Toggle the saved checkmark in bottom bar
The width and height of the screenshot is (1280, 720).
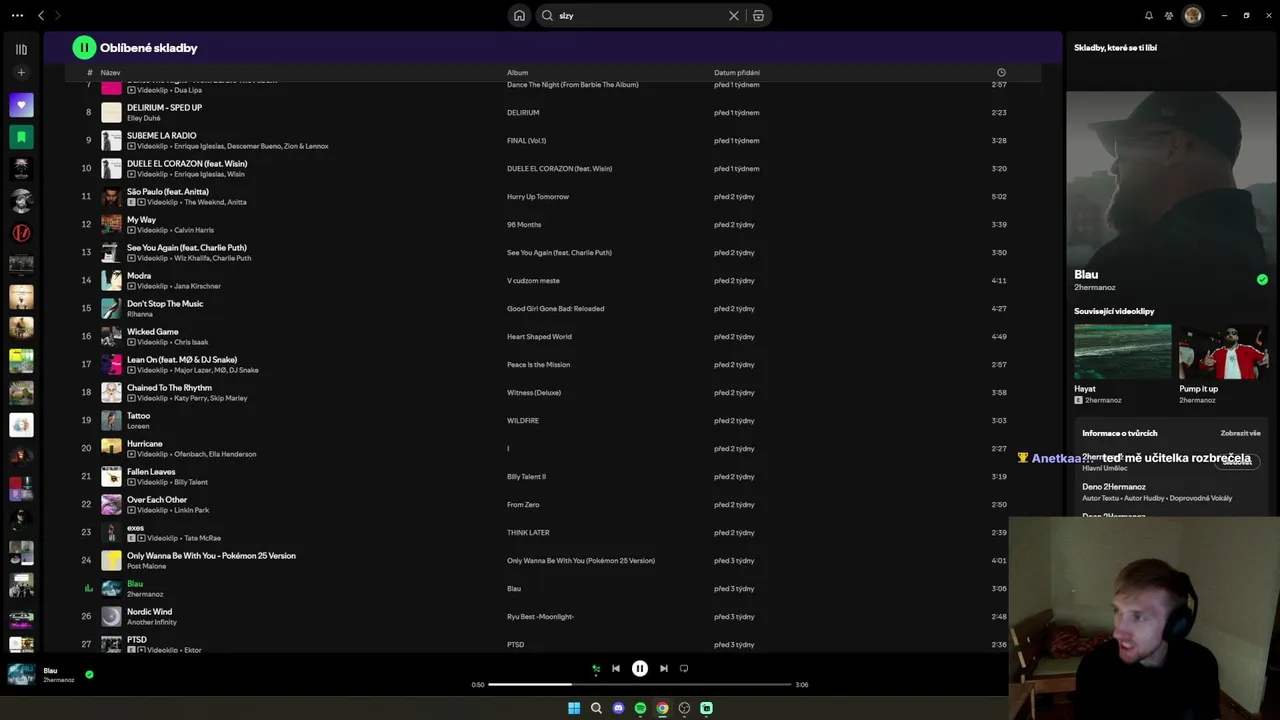coord(89,675)
